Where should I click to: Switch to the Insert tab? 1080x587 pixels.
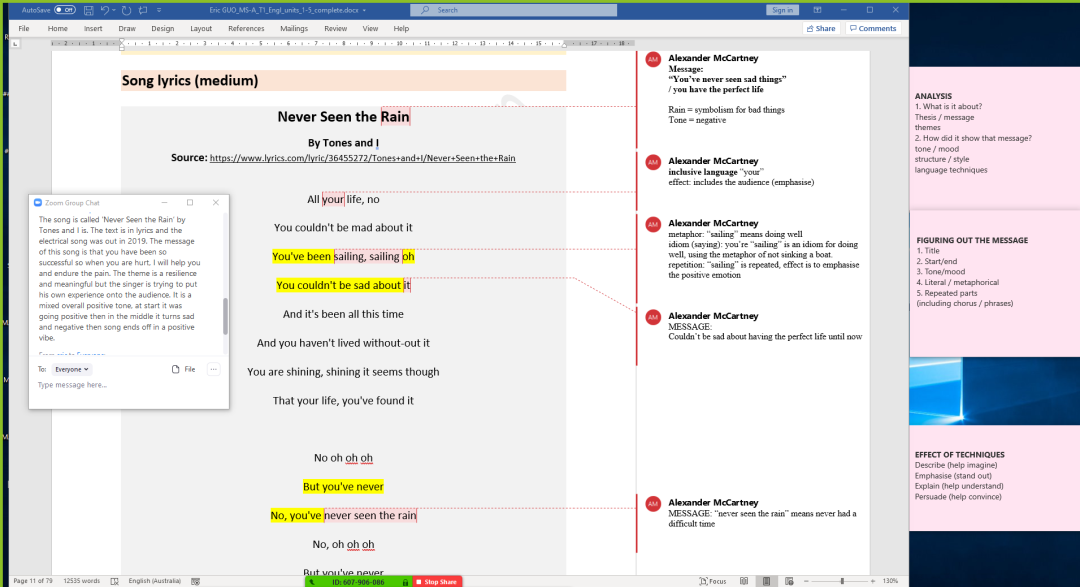click(x=93, y=28)
